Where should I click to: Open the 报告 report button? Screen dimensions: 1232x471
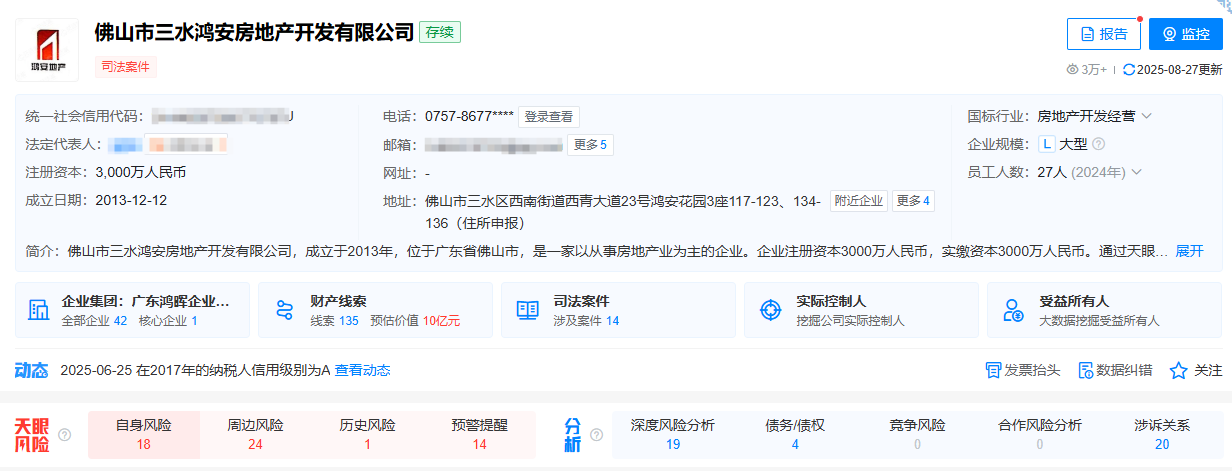click(1104, 34)
